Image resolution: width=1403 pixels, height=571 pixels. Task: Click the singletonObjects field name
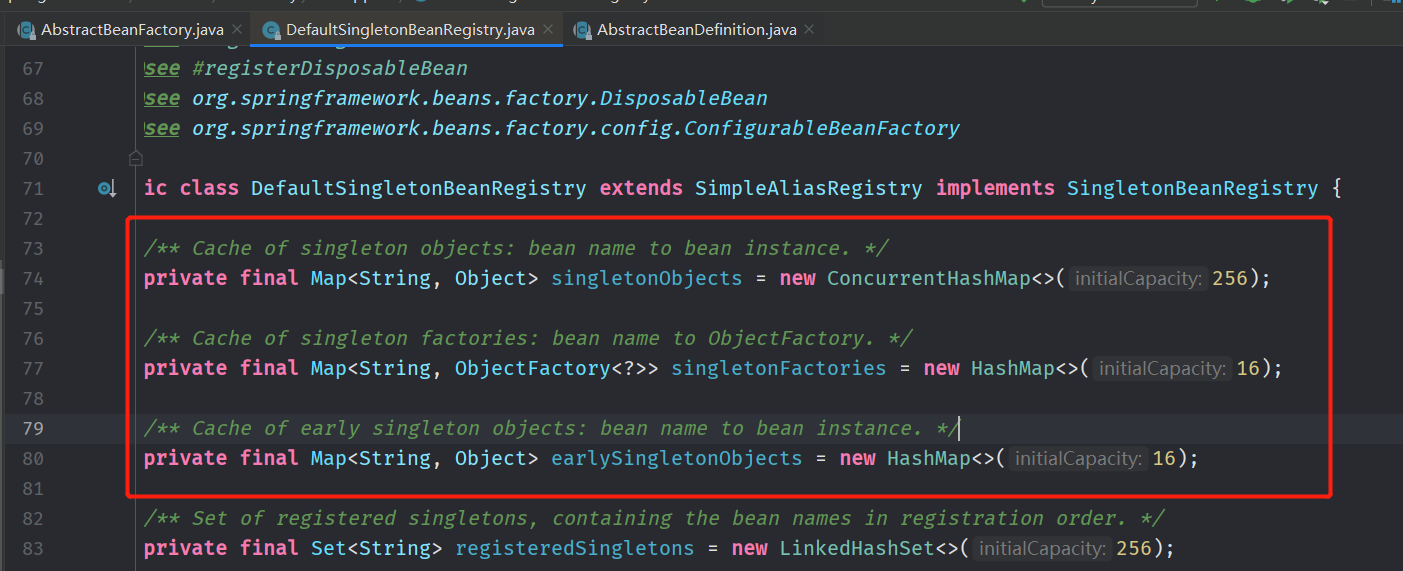pyautogui.click(x=647, y=278)
